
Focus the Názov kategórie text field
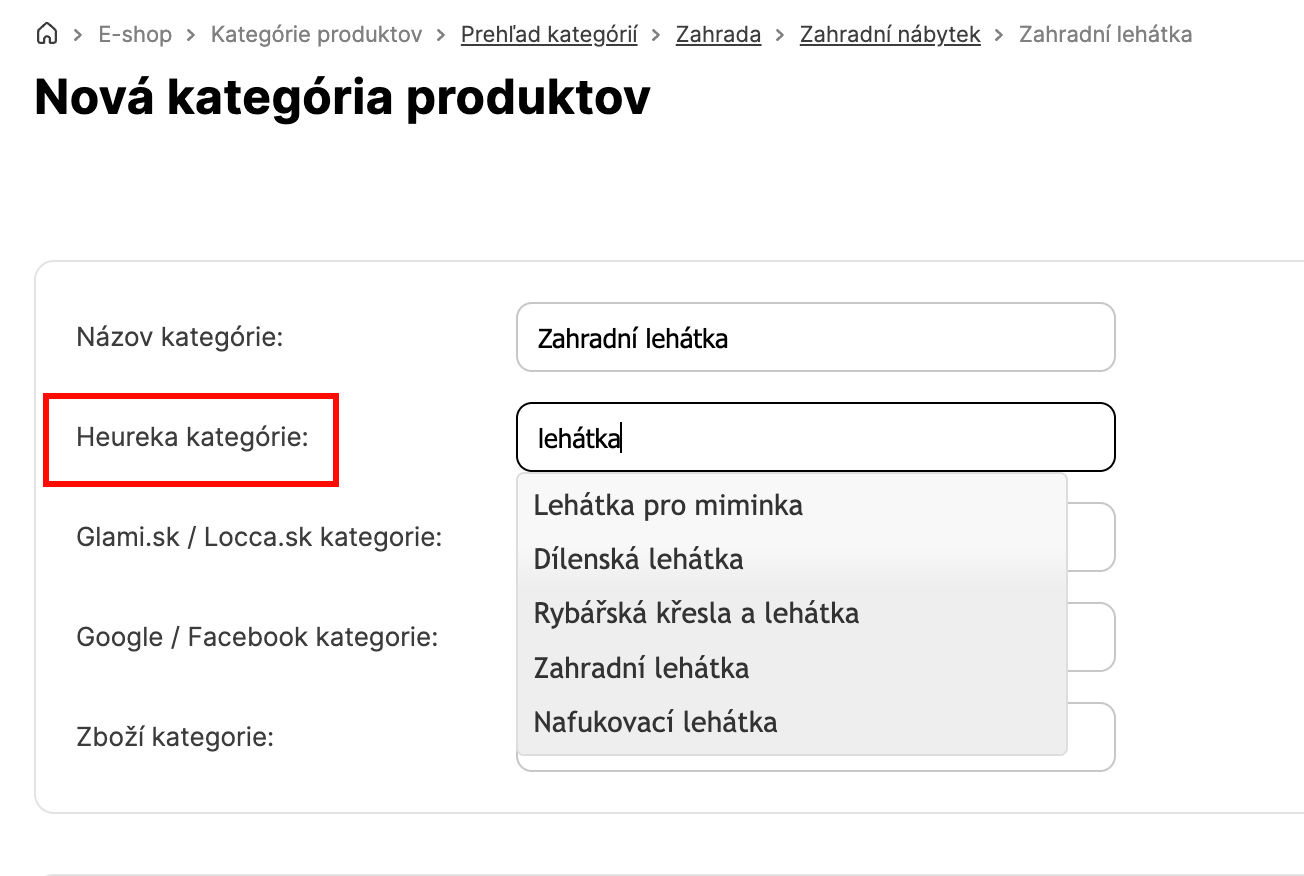[815, 338]
